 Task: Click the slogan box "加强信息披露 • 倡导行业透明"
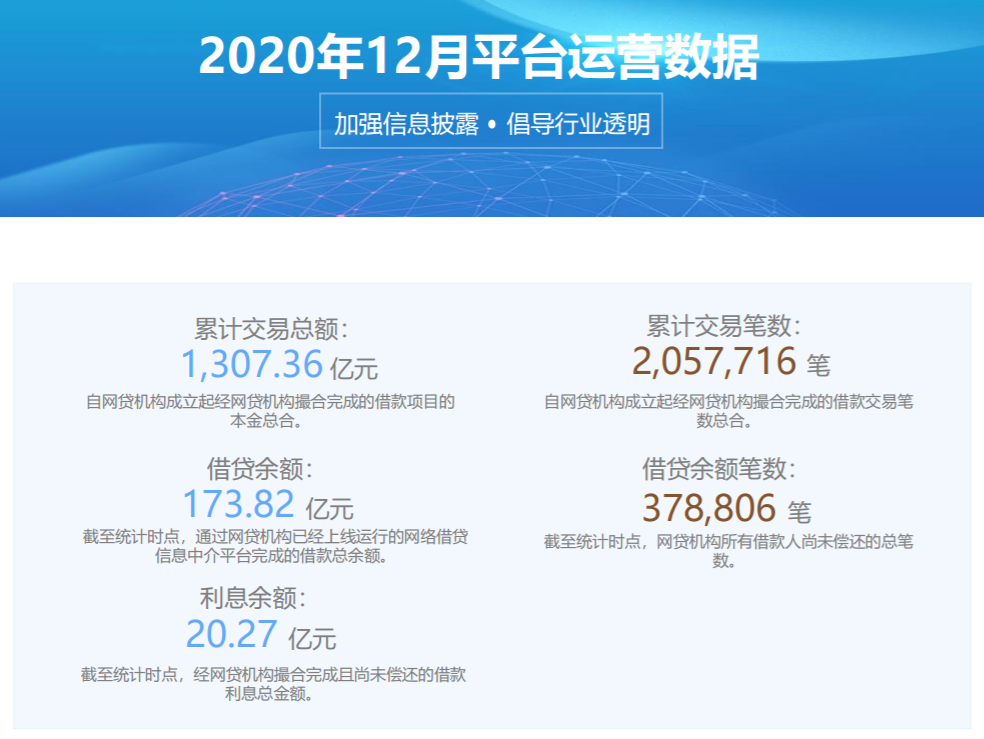point(491,121)
